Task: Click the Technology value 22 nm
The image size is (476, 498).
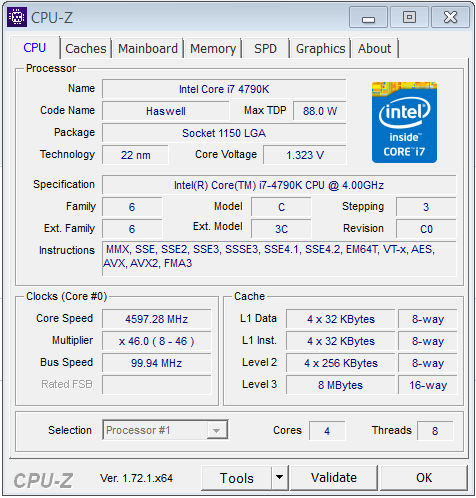Action: (x=135, y=155)
